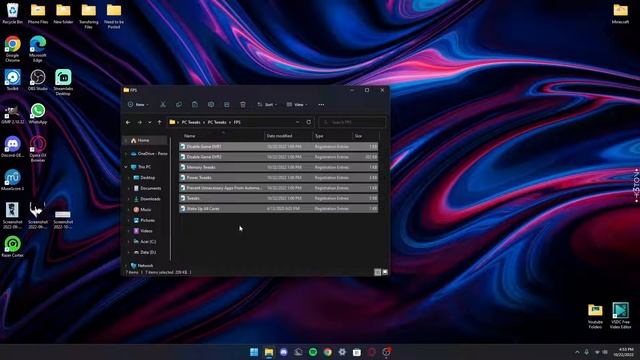Select the Wake Up All Cores file
Screen dimensions: 640x360
[x=279, y=209]
